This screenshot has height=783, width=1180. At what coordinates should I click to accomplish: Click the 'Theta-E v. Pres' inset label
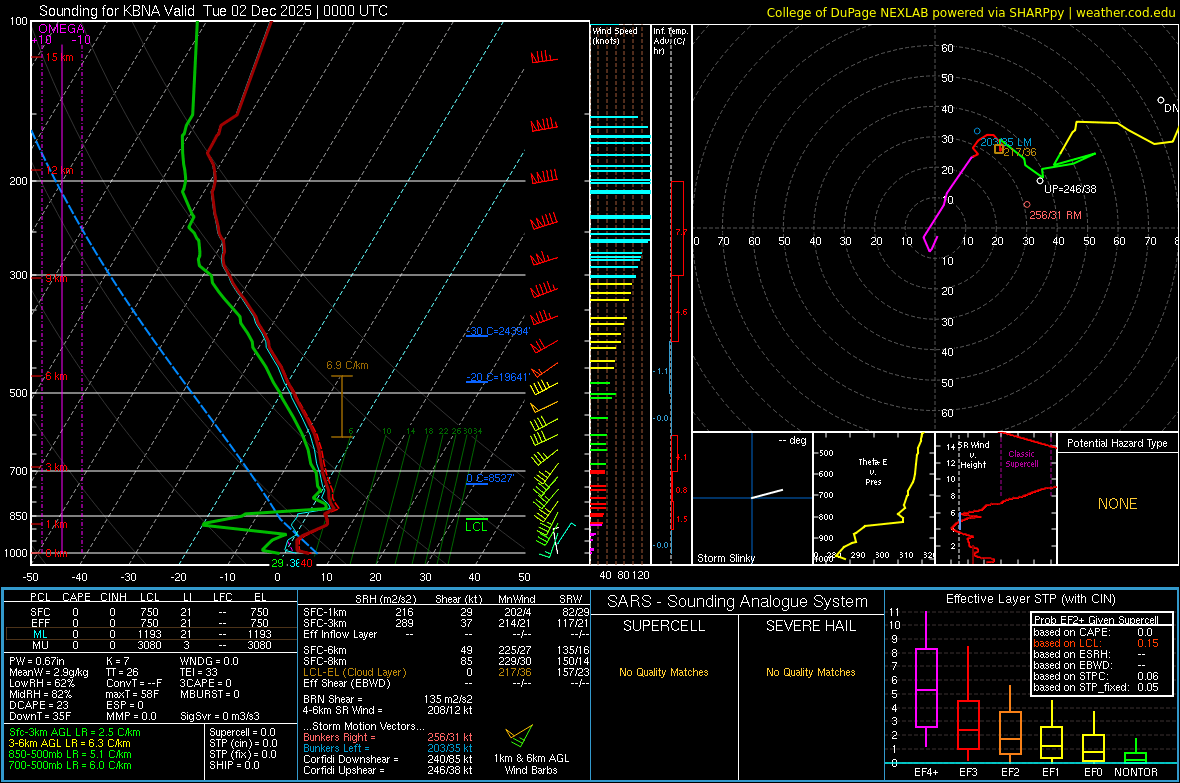pos(873,471)
